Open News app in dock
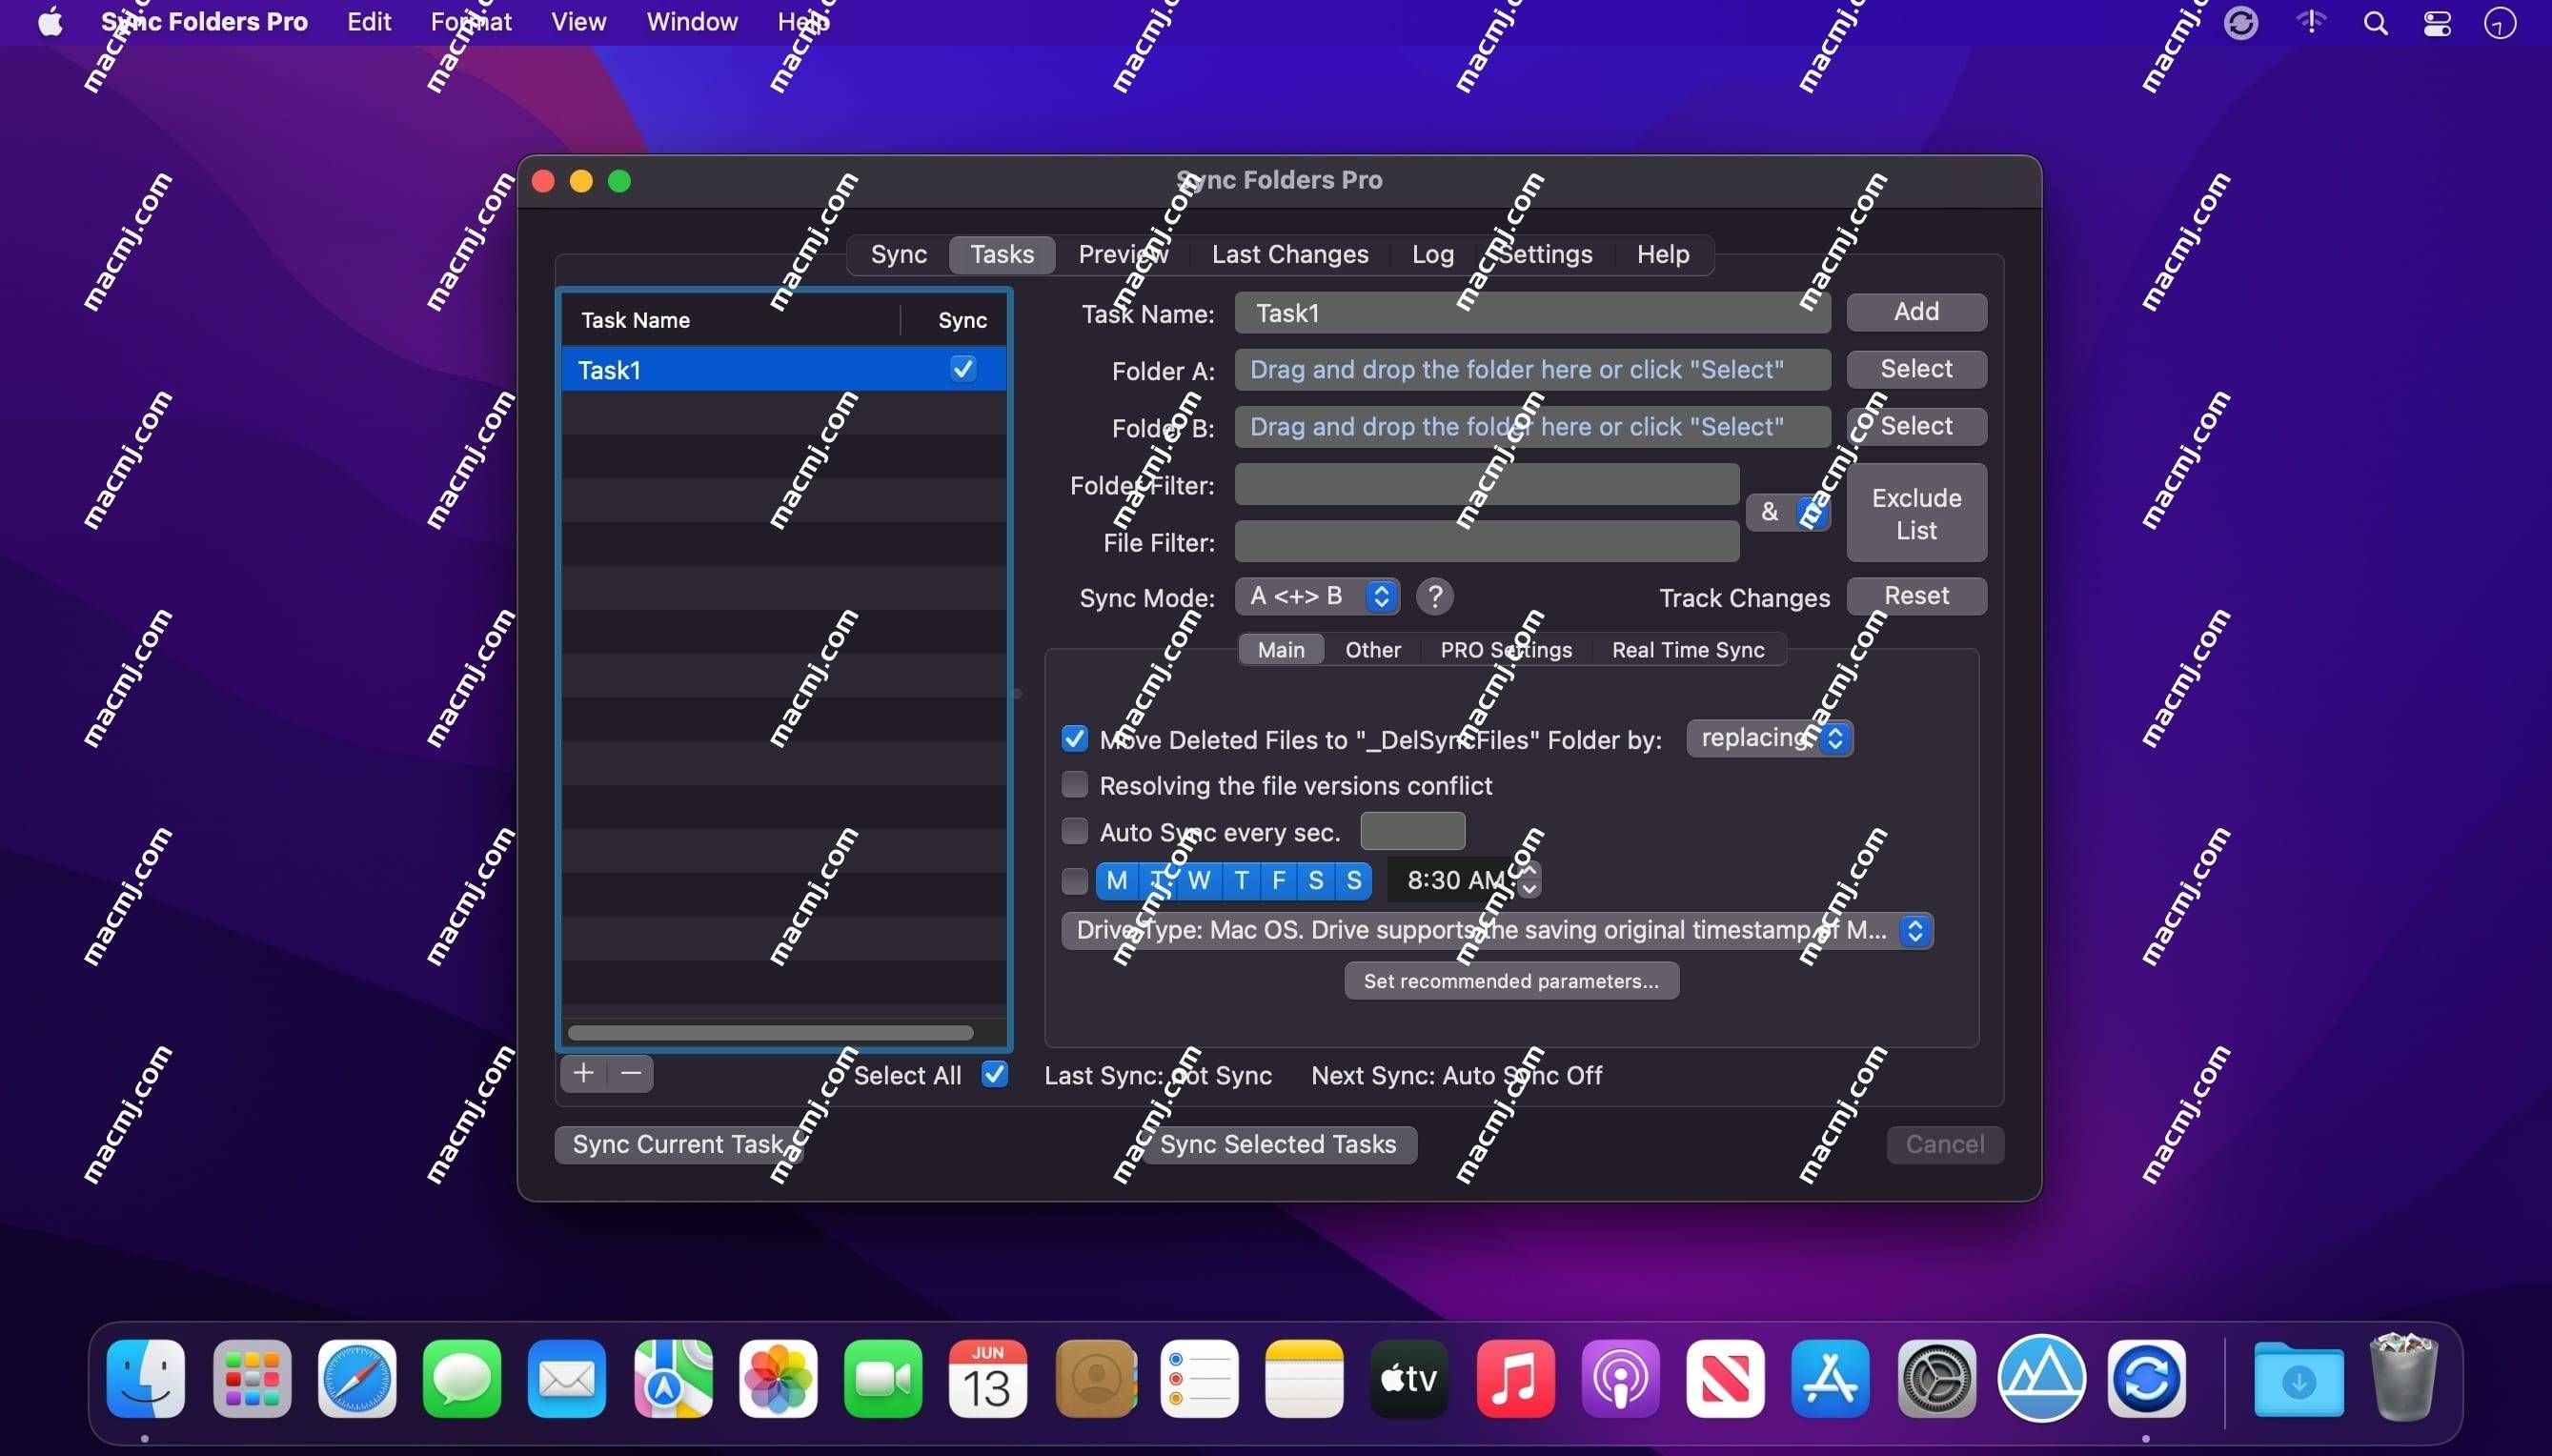2552x1456 pixels. [x=1725, y=1379]
